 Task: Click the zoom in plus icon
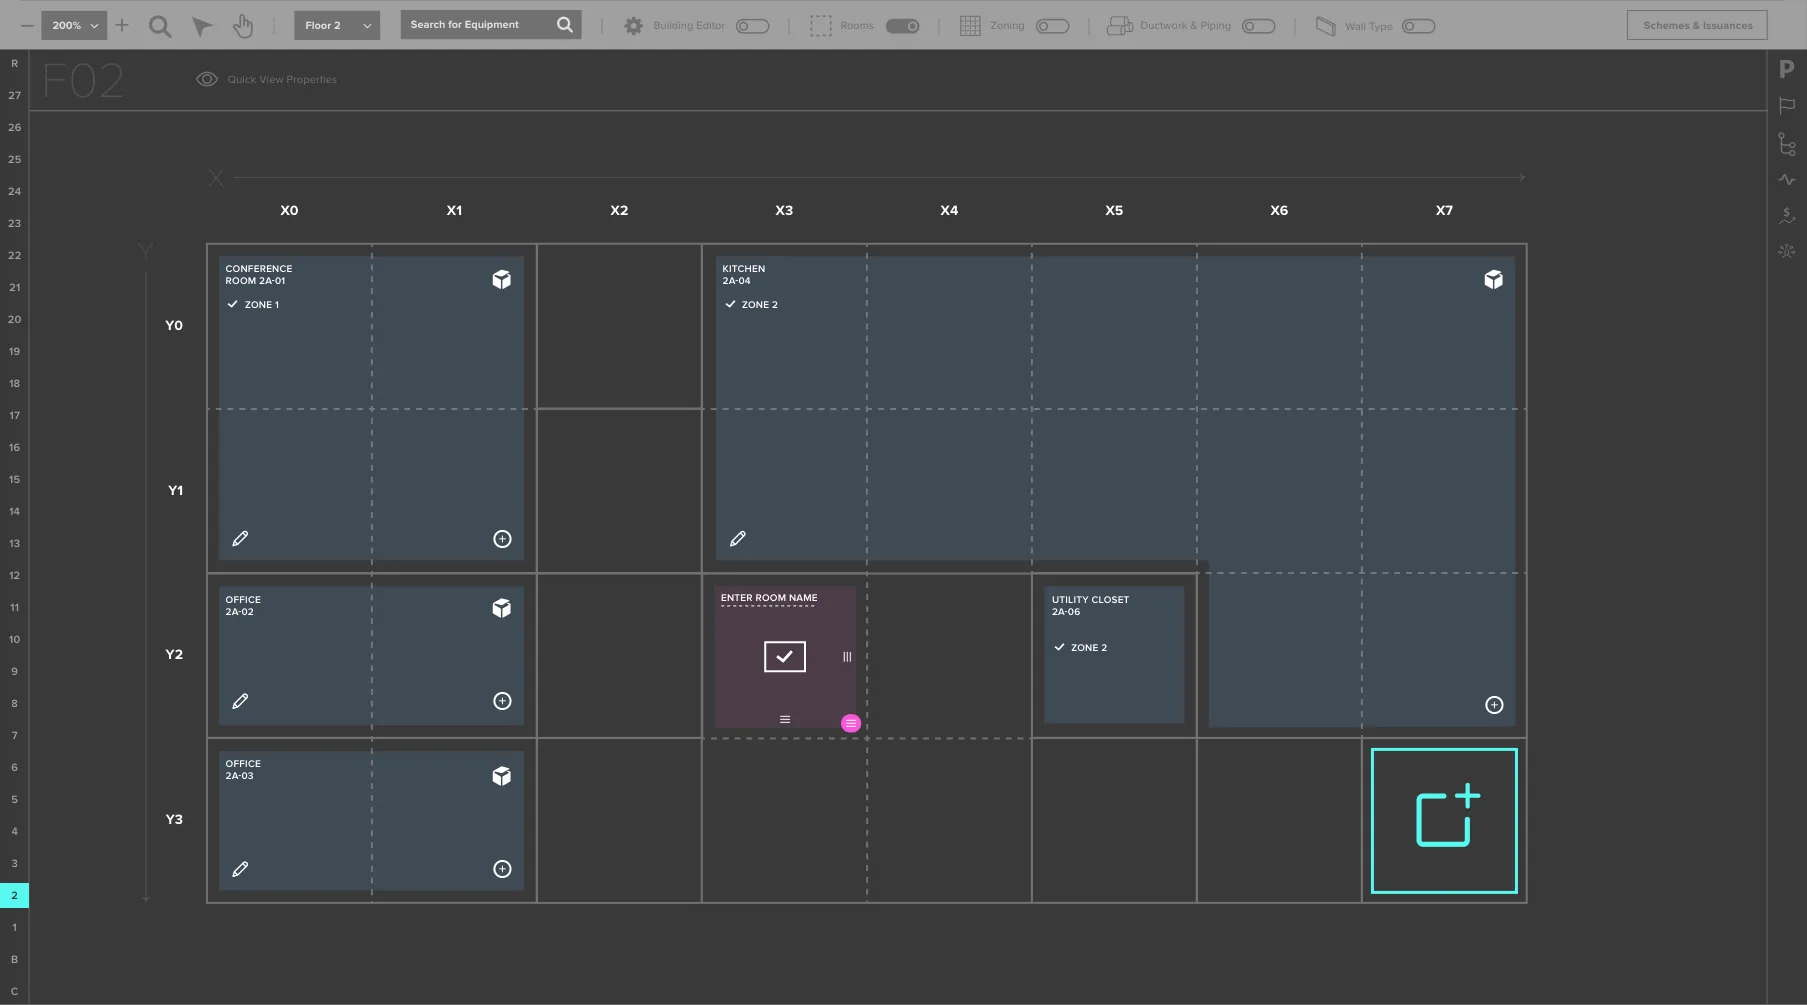coord(122,25)
